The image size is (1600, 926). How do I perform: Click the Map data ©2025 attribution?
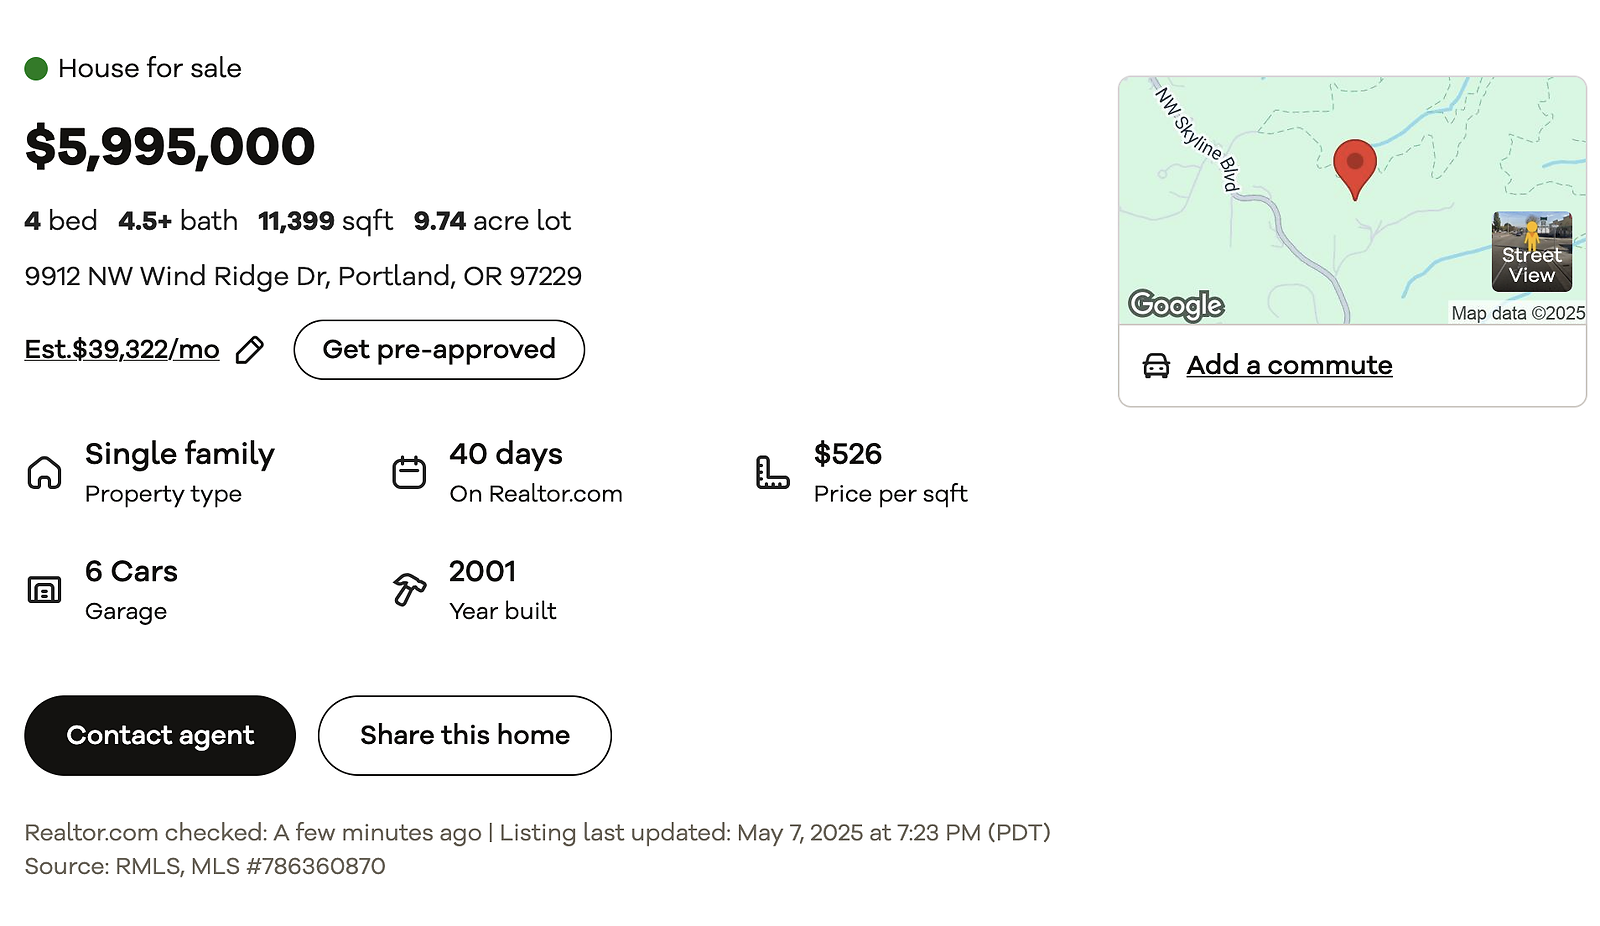click(x=1517, y=314)
